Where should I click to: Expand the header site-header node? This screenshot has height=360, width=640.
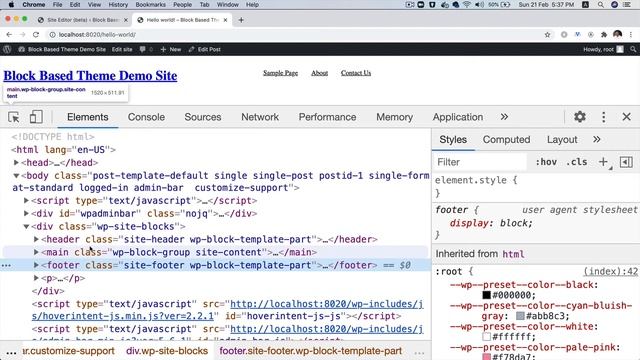(x=36, y=239)
